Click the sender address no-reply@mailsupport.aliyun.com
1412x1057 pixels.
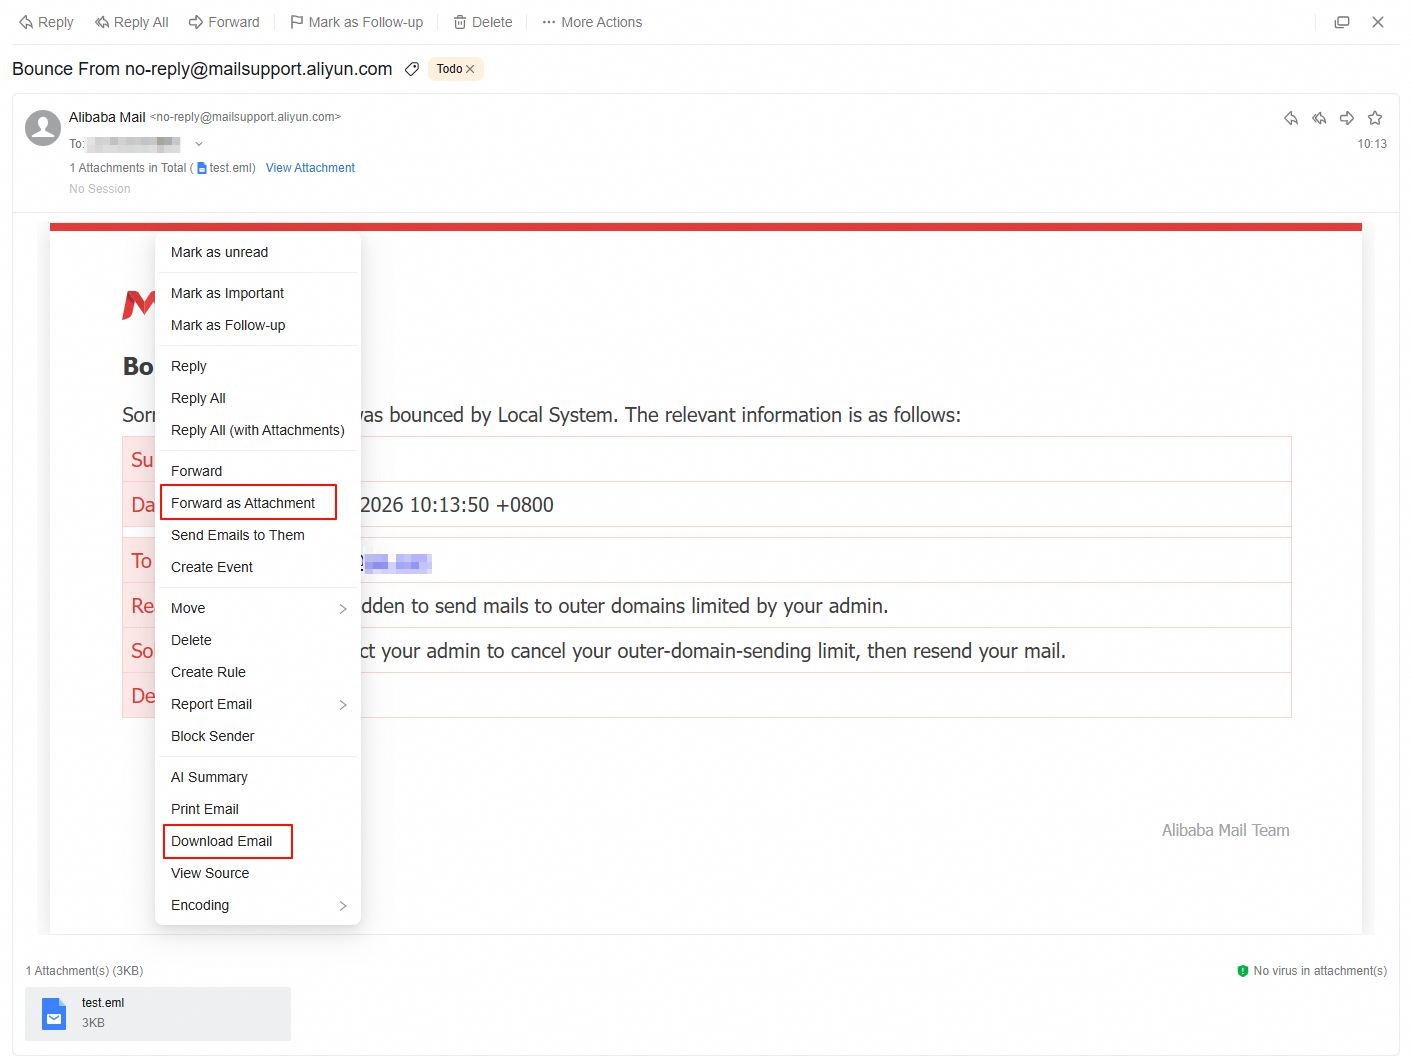(x=245, y=117)
